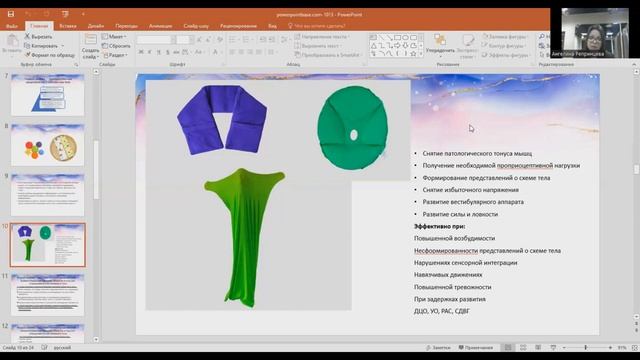Click the Примечания comments button in status bar
The height and width of the screenshot is (360, 640).
tap(476, 347)
